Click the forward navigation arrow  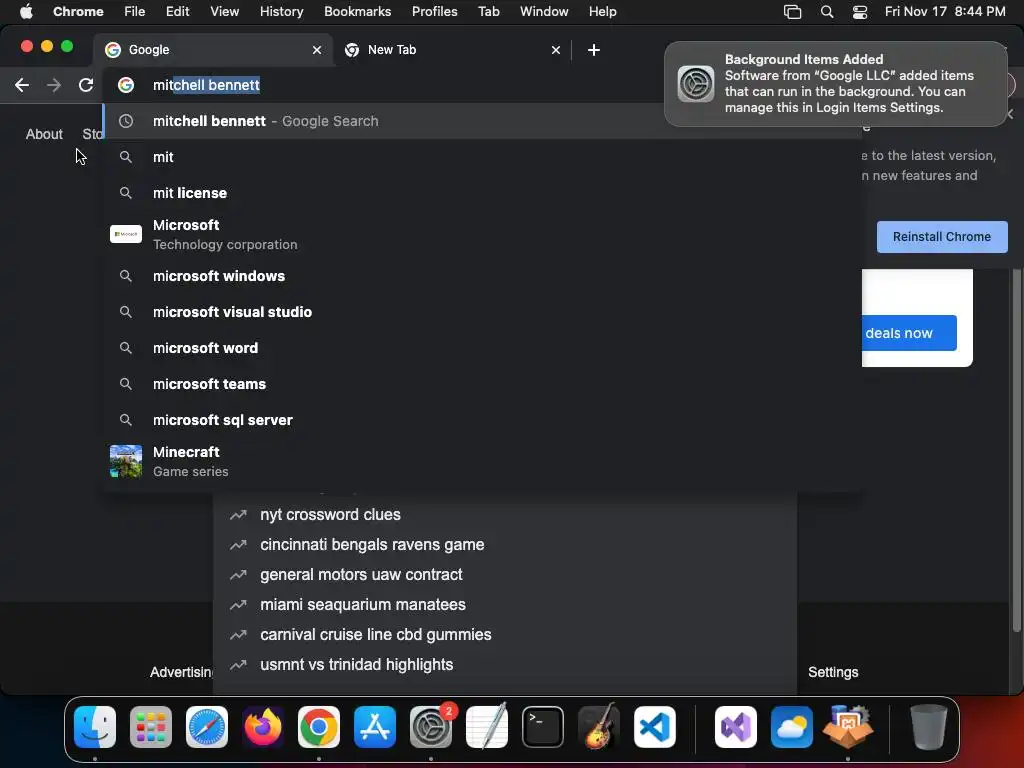click(x=54, y=85)
